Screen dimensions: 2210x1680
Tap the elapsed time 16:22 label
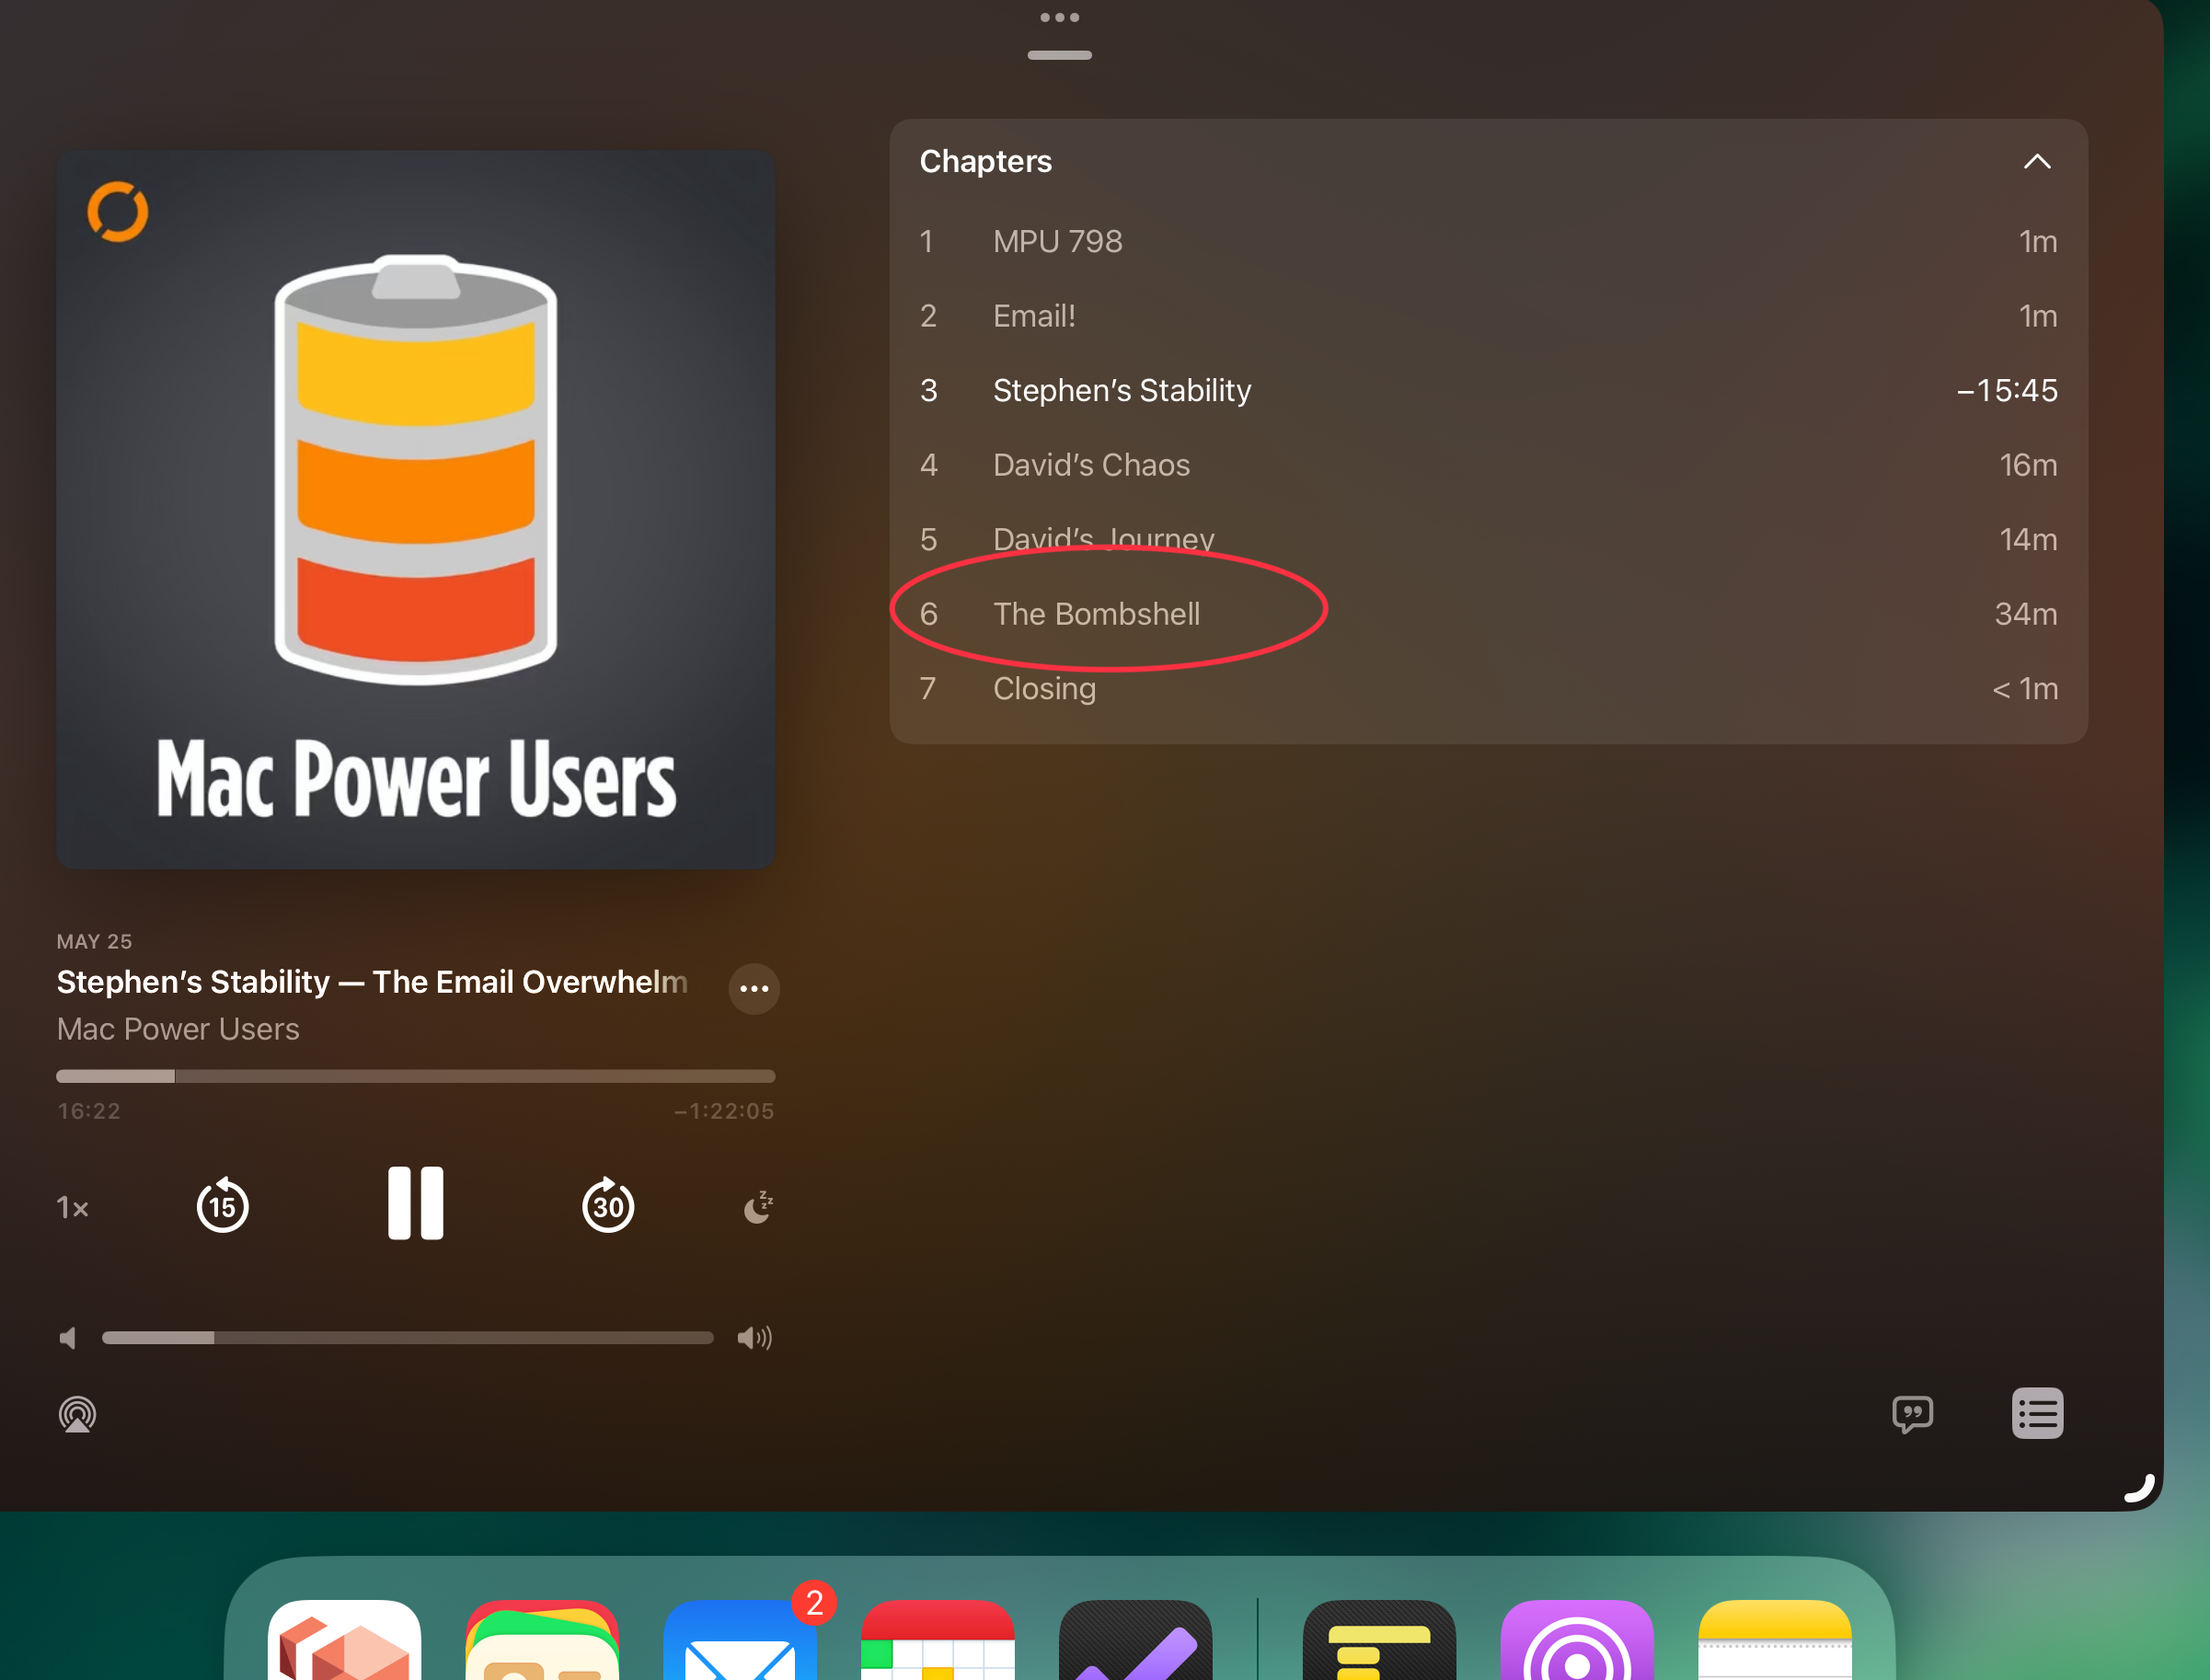[88, 1111]
